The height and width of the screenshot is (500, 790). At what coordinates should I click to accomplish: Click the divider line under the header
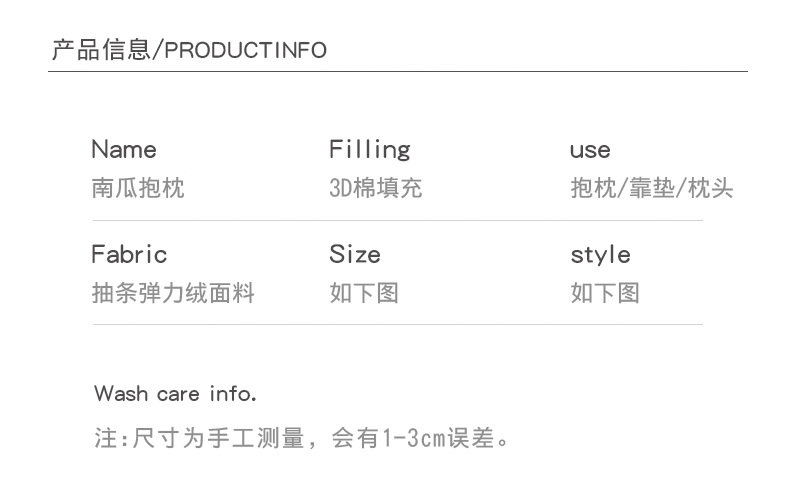tap(399, 72)
